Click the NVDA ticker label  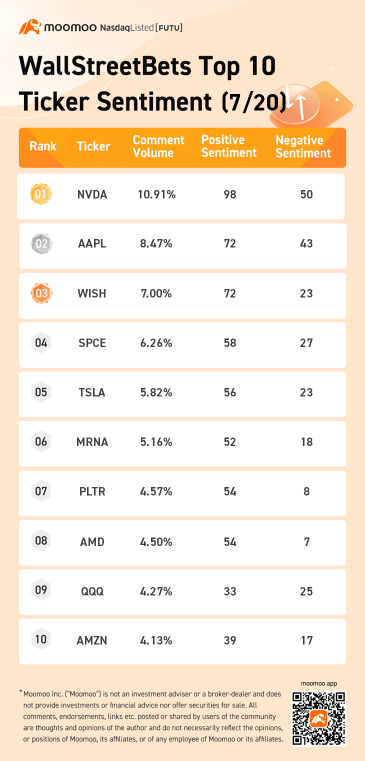(92, 195)
